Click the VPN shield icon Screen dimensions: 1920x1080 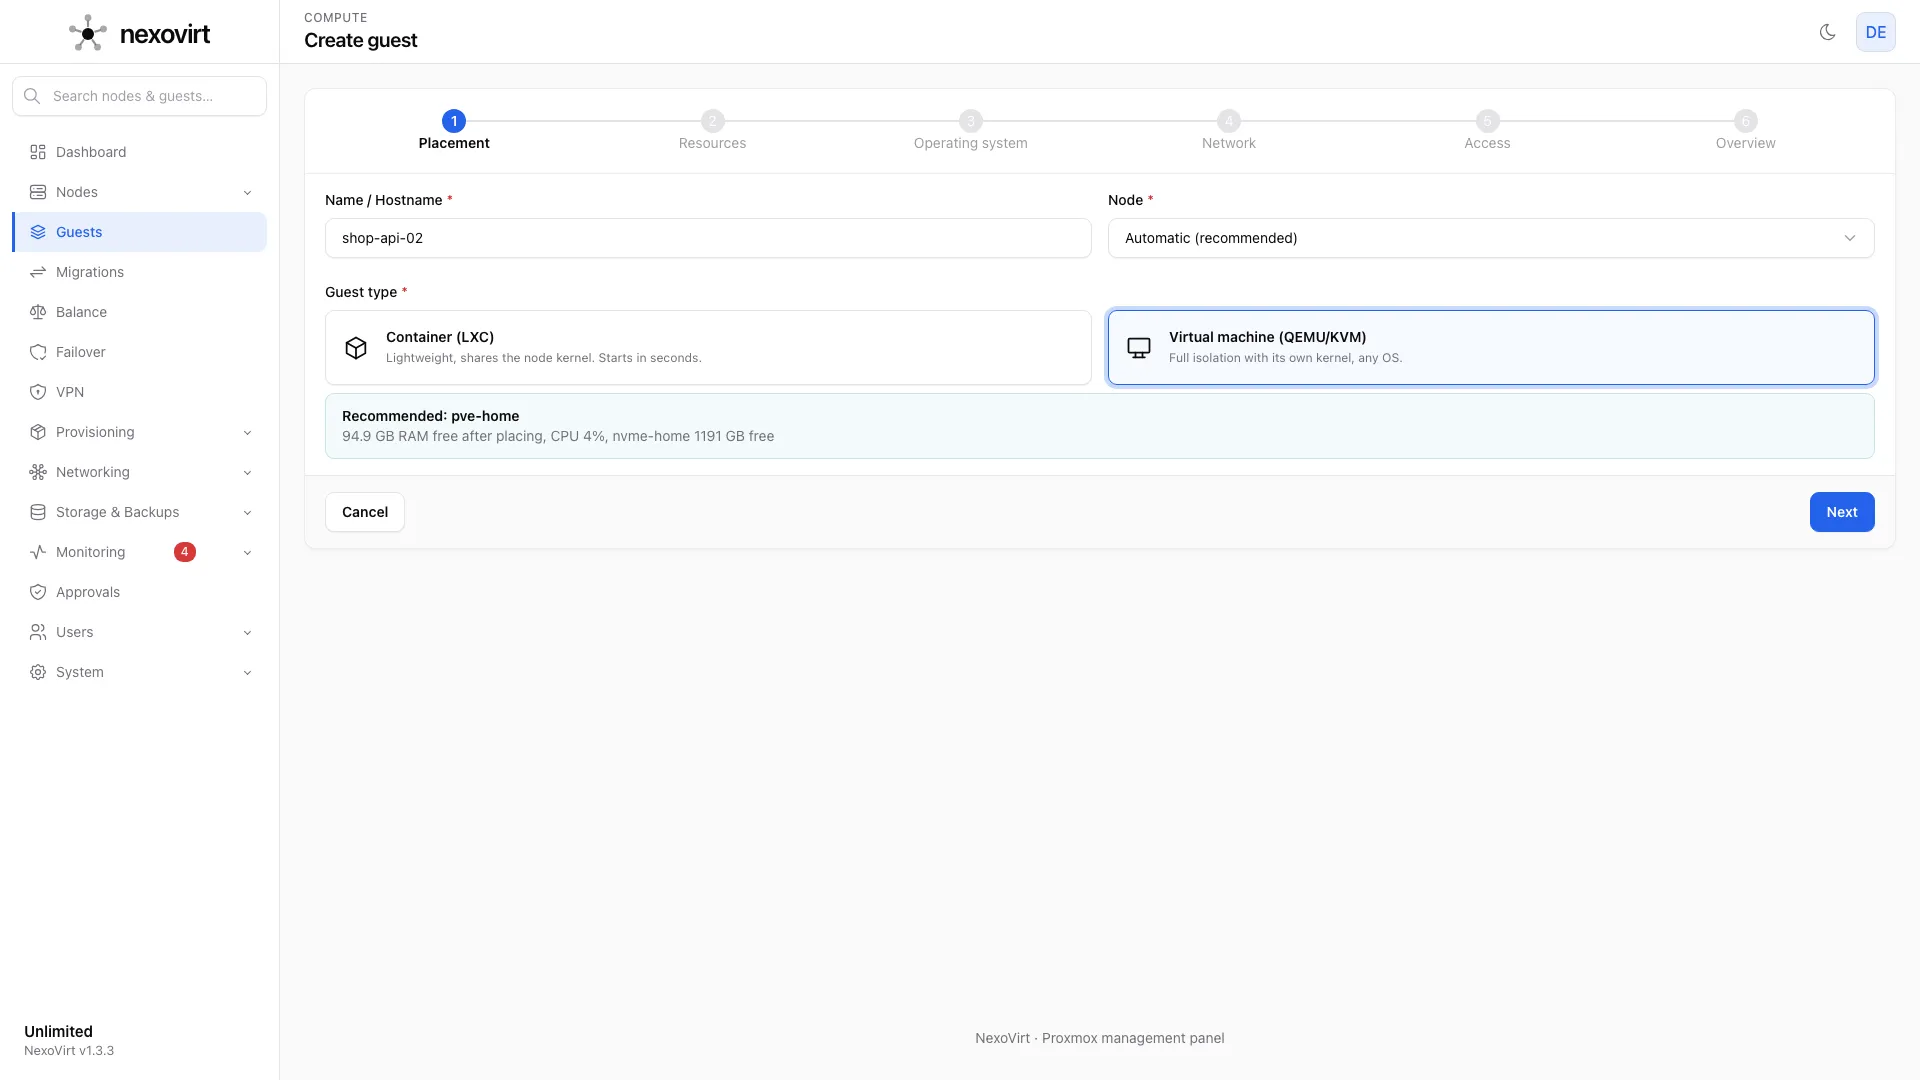coord(38,392)
